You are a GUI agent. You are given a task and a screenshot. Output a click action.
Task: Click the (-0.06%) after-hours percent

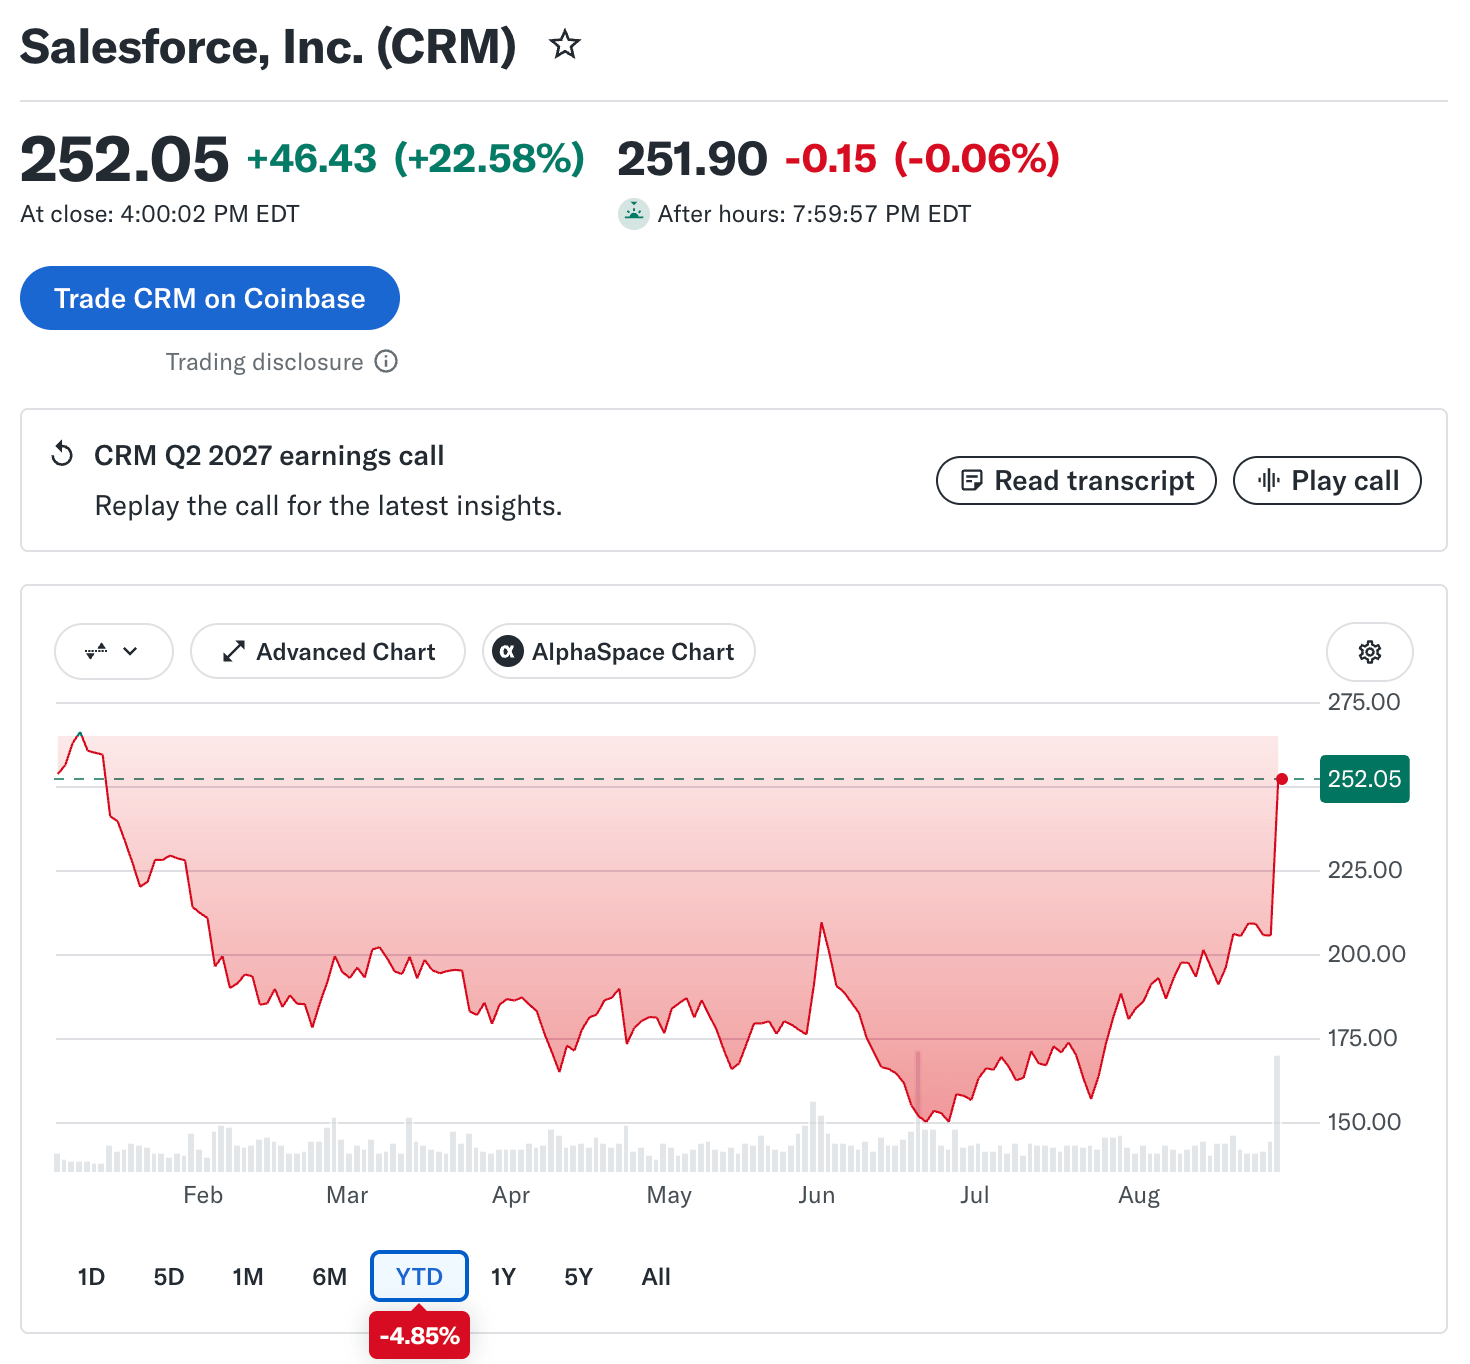click(976, 159)
